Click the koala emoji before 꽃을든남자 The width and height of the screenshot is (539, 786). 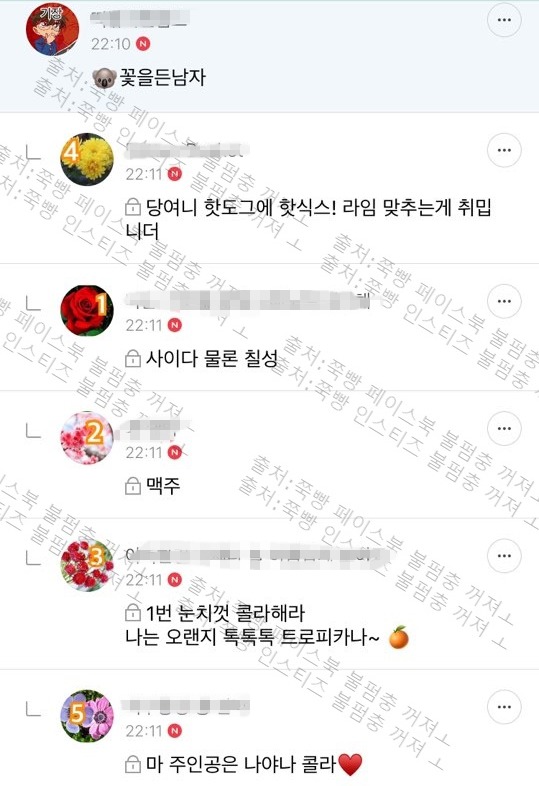pos(104,78)
